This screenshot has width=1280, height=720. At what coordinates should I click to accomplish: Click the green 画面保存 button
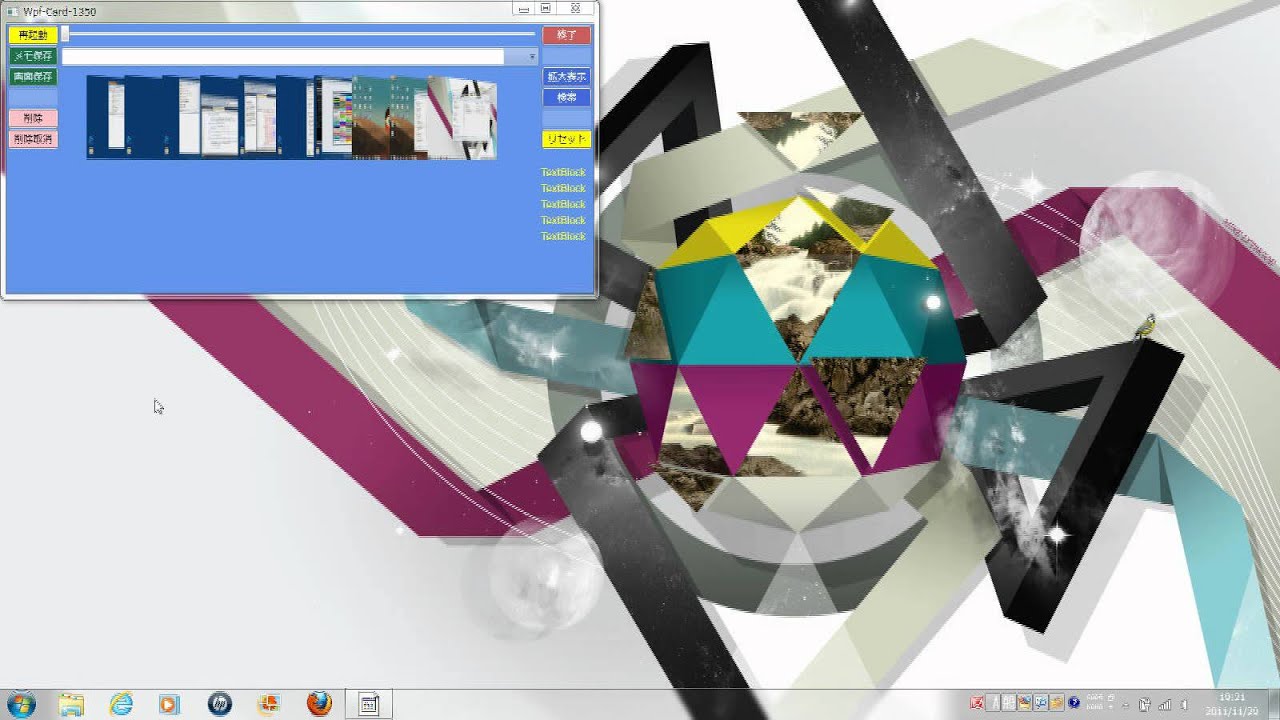tap(33, 76)
